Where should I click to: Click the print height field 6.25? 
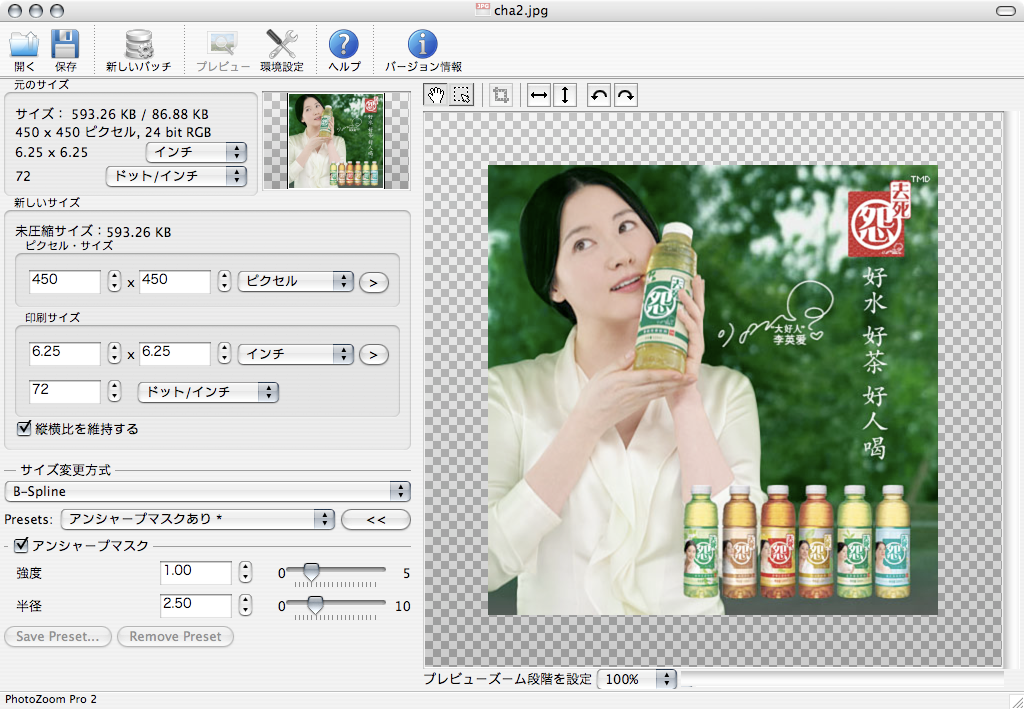click(x=175, y=353)
